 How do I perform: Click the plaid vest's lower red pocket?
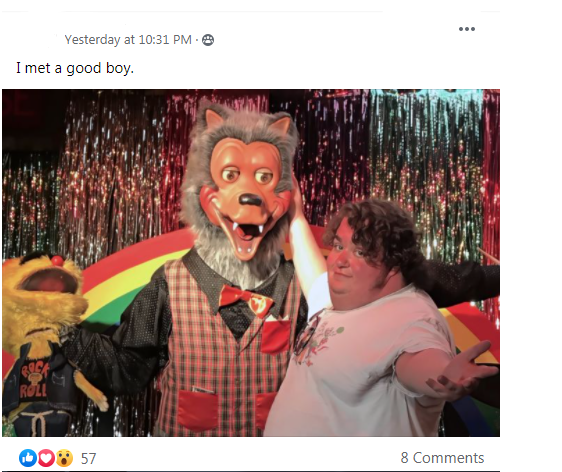pyautogui.click(x=197, y=410)
